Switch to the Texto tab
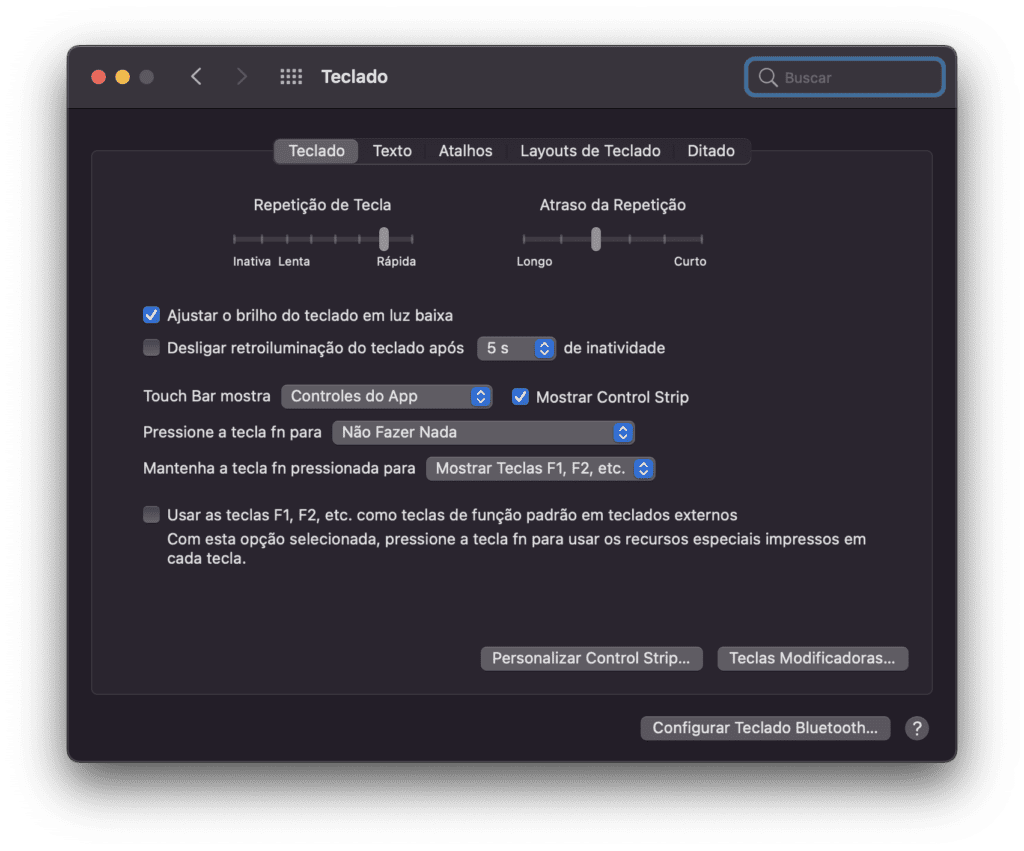This screenshot has width=1024, height=851. pyautogui.click(x=392, y=151)
